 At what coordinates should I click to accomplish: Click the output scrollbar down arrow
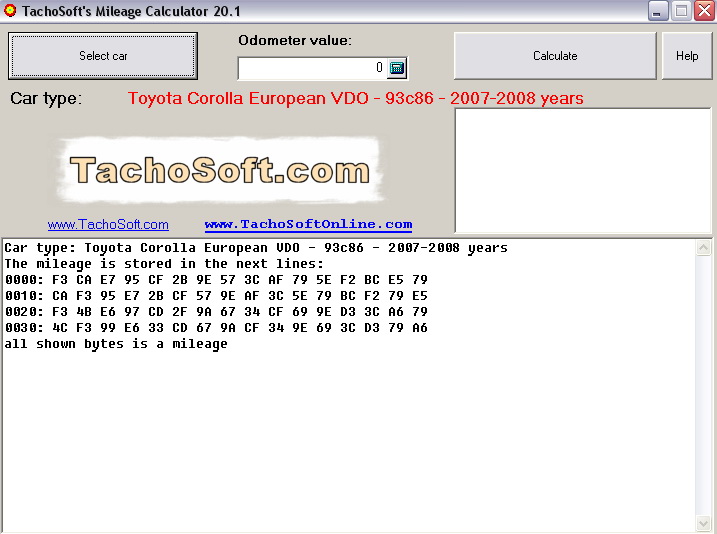pos(703,523)
